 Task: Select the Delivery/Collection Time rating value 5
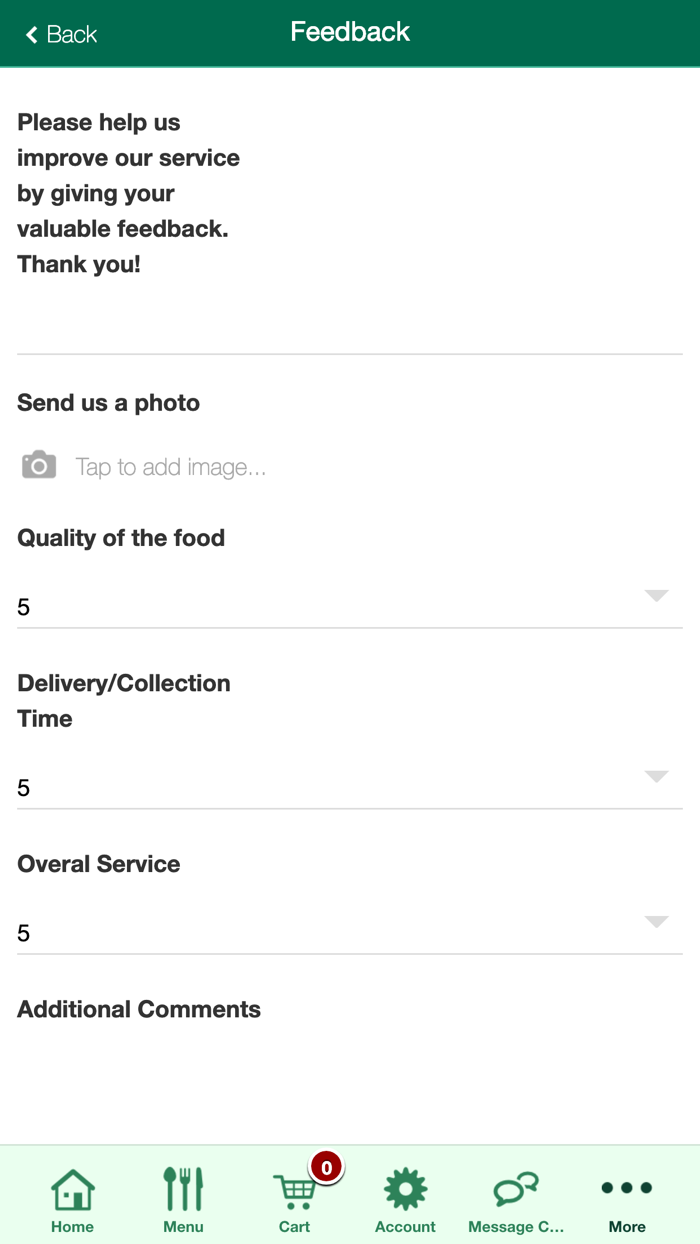point(22,786)
